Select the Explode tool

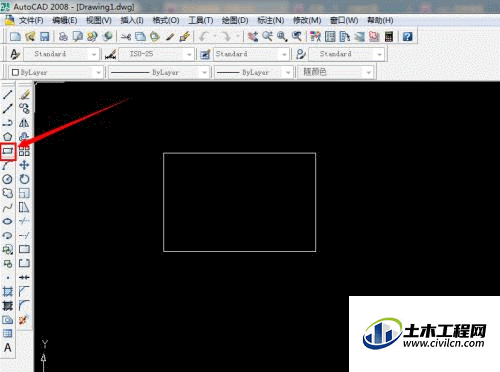coord(24,320)
